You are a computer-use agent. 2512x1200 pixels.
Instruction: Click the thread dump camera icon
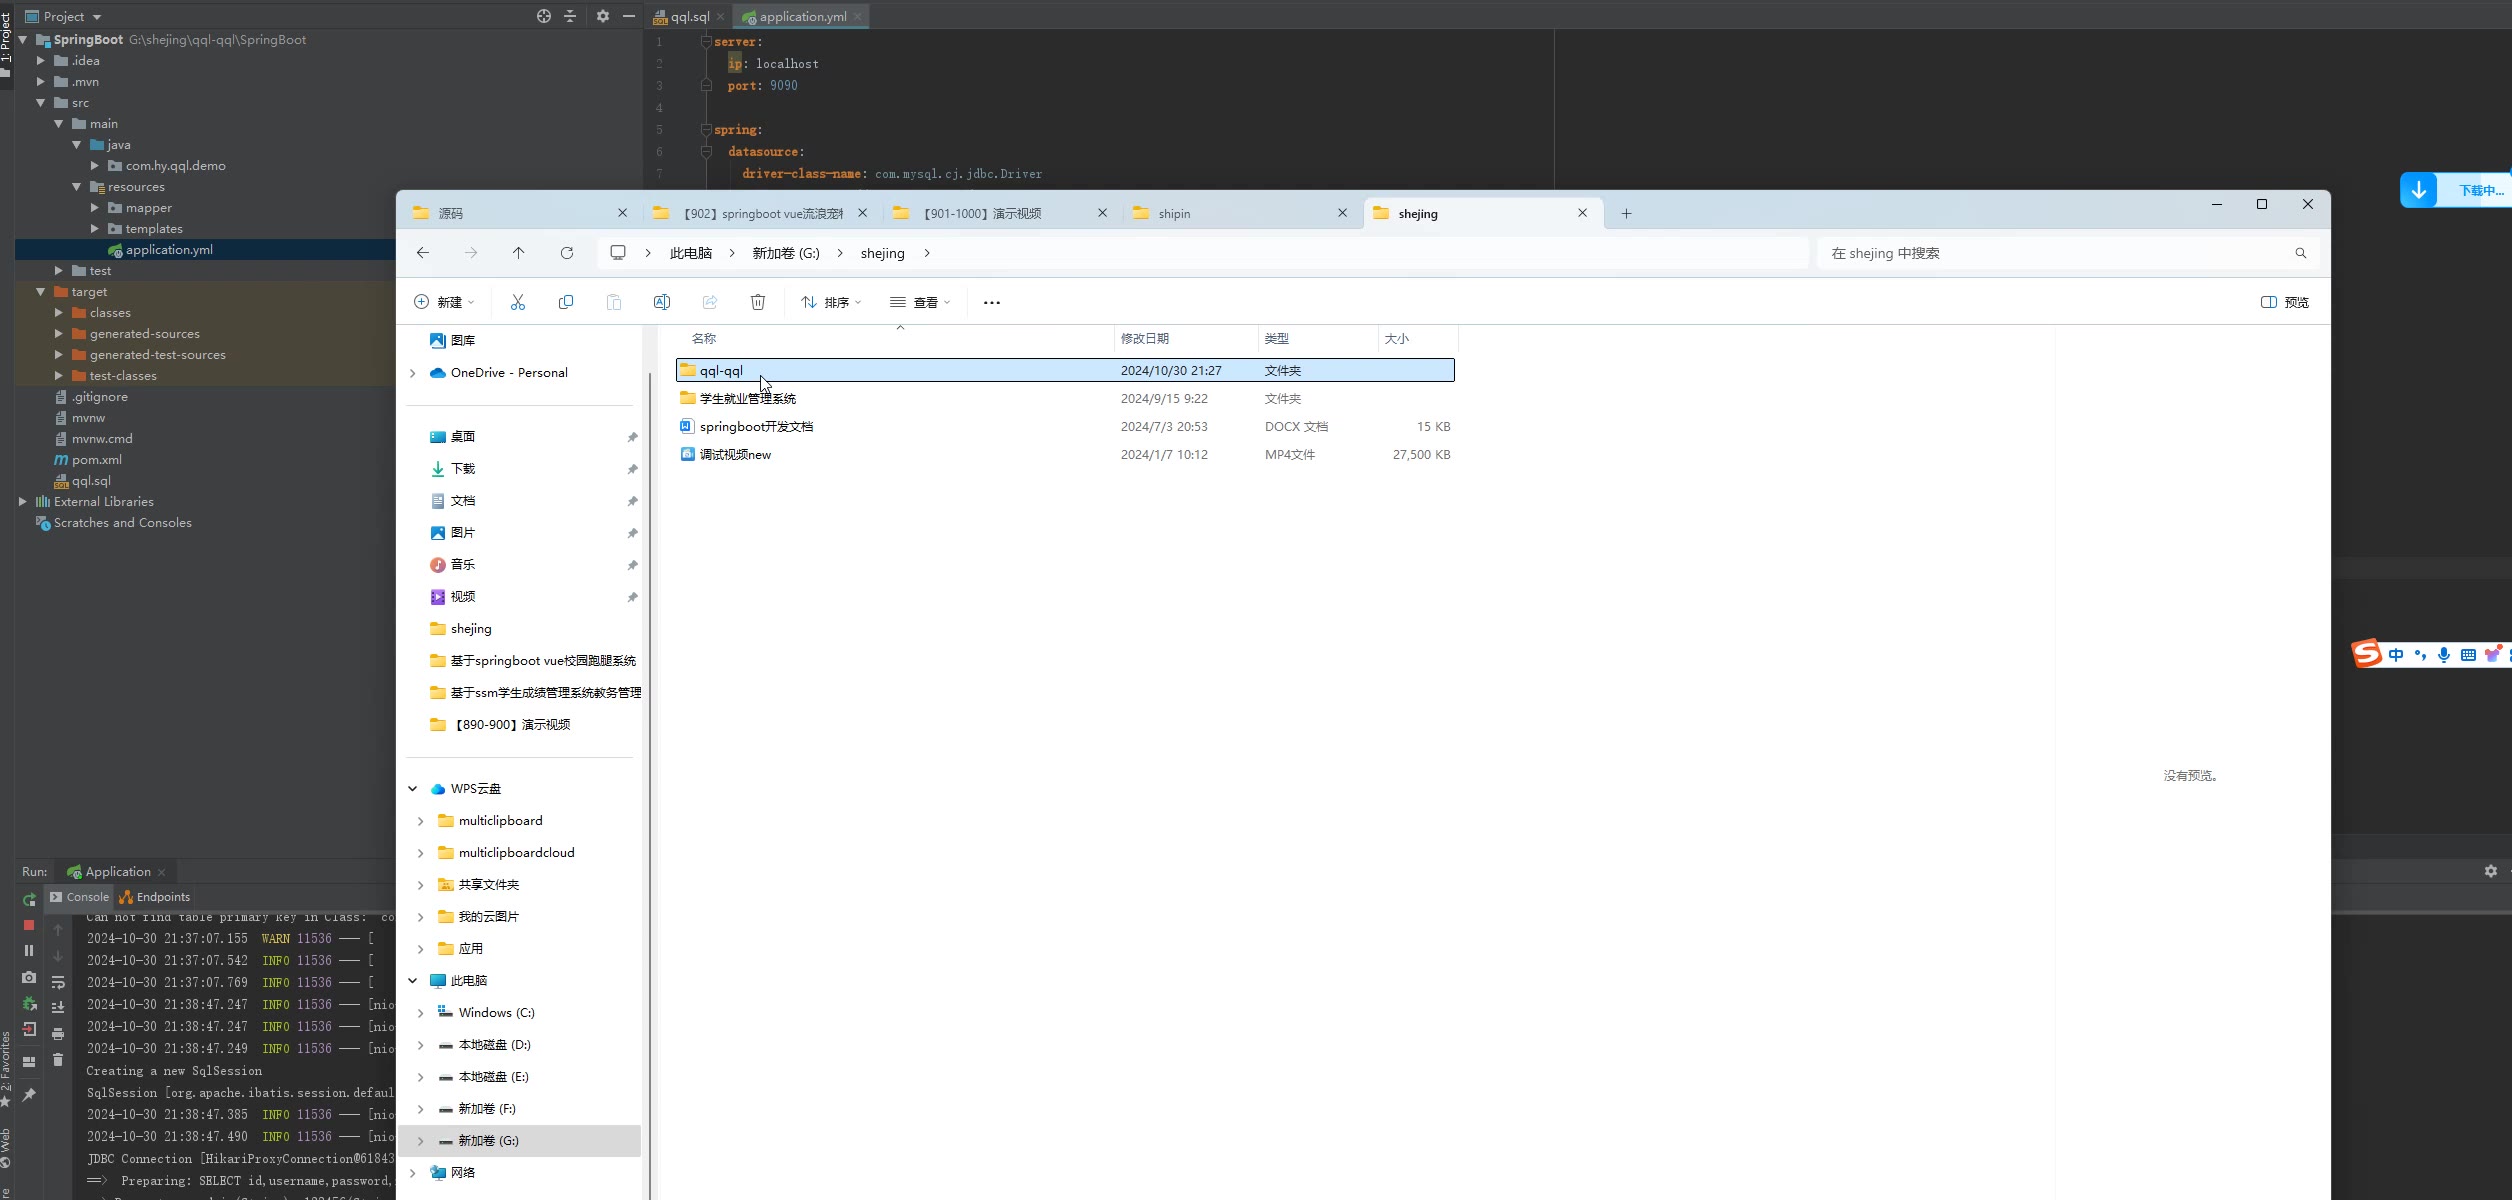(x=29, y=977)
